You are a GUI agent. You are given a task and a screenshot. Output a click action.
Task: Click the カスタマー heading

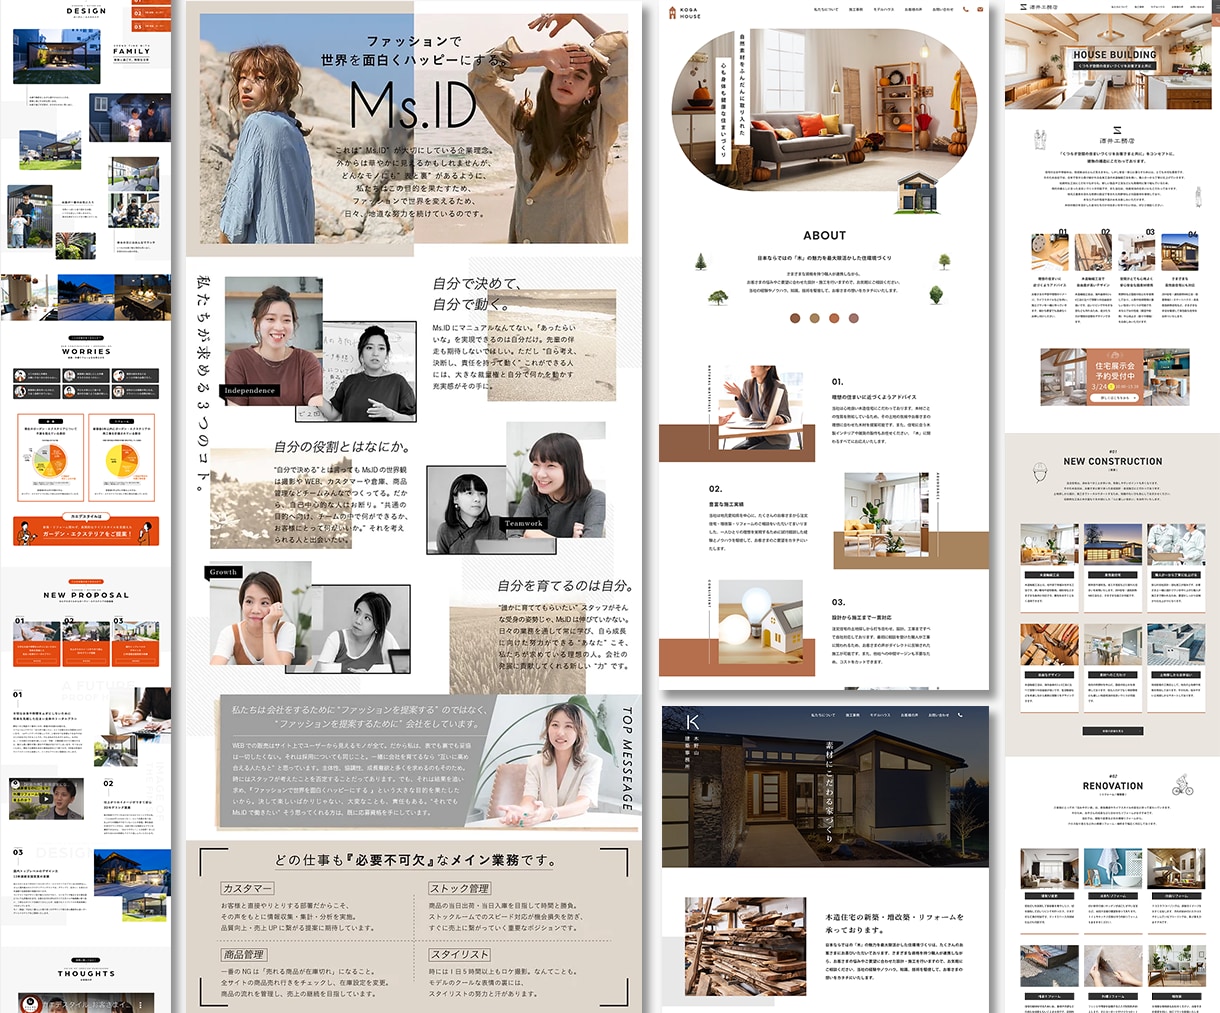pyautogui.click(x=247, y=888)
